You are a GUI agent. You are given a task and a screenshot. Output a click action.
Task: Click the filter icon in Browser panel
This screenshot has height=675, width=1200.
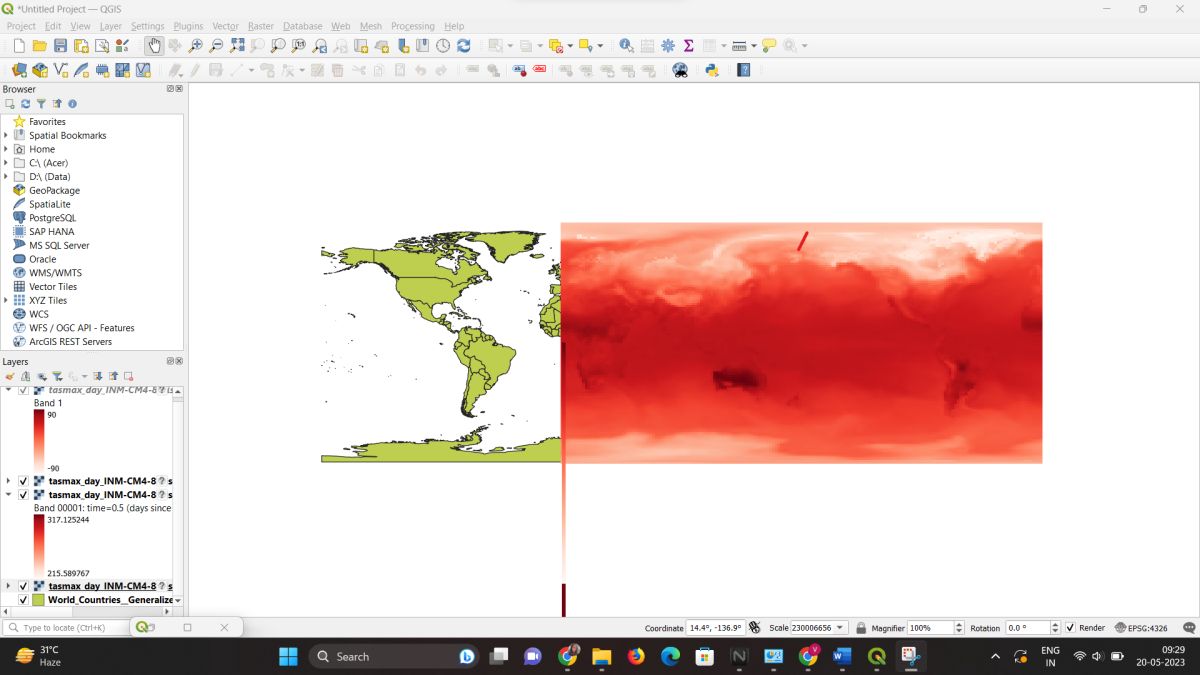[x=41, y=104]
